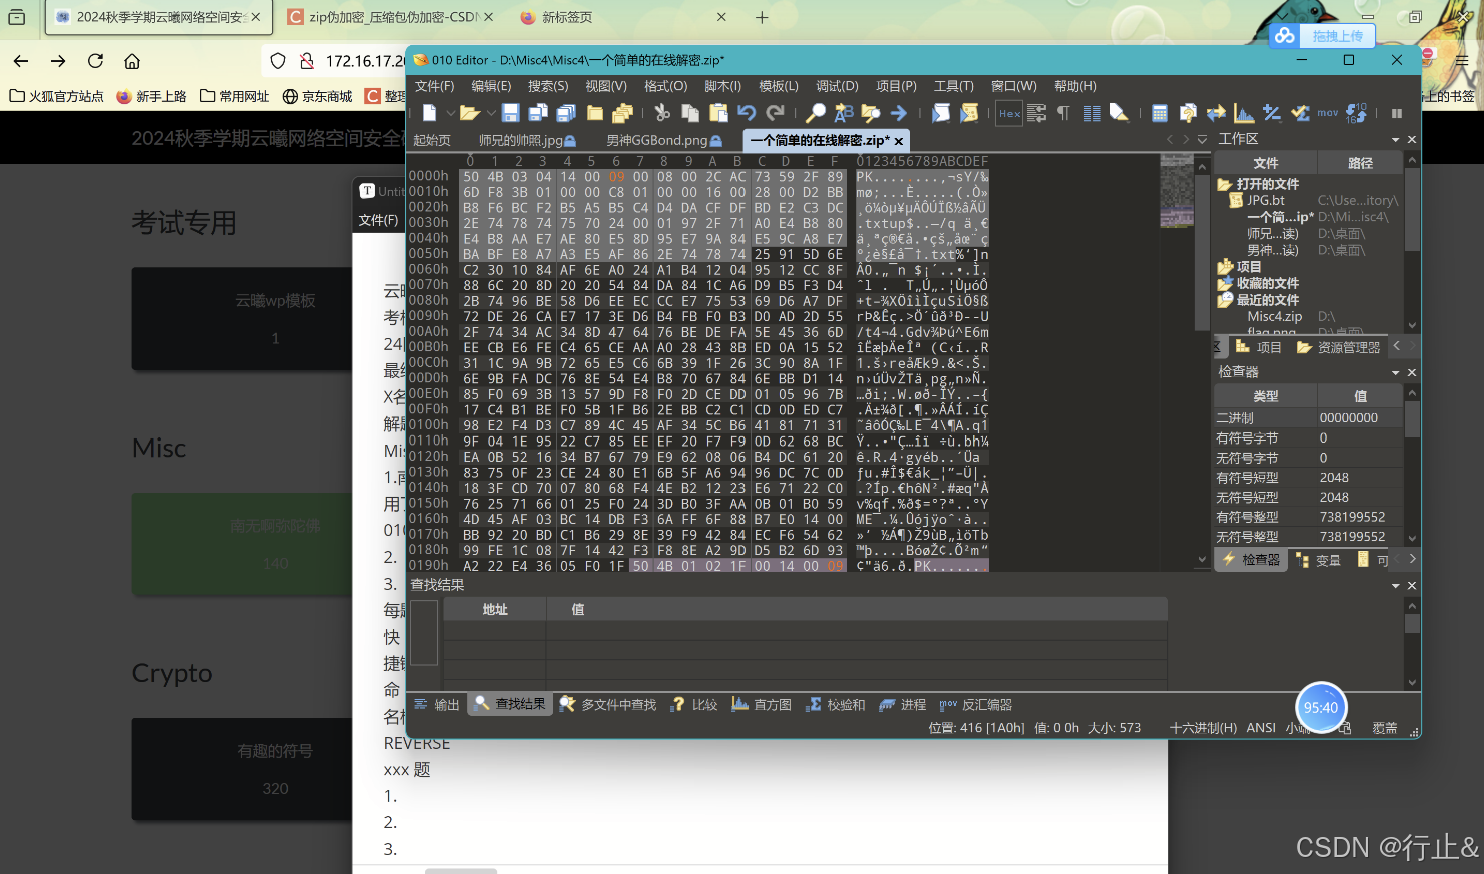Toggle the Hex edit mode button
Viewport: 1484px width, 874px height.
1009,113
